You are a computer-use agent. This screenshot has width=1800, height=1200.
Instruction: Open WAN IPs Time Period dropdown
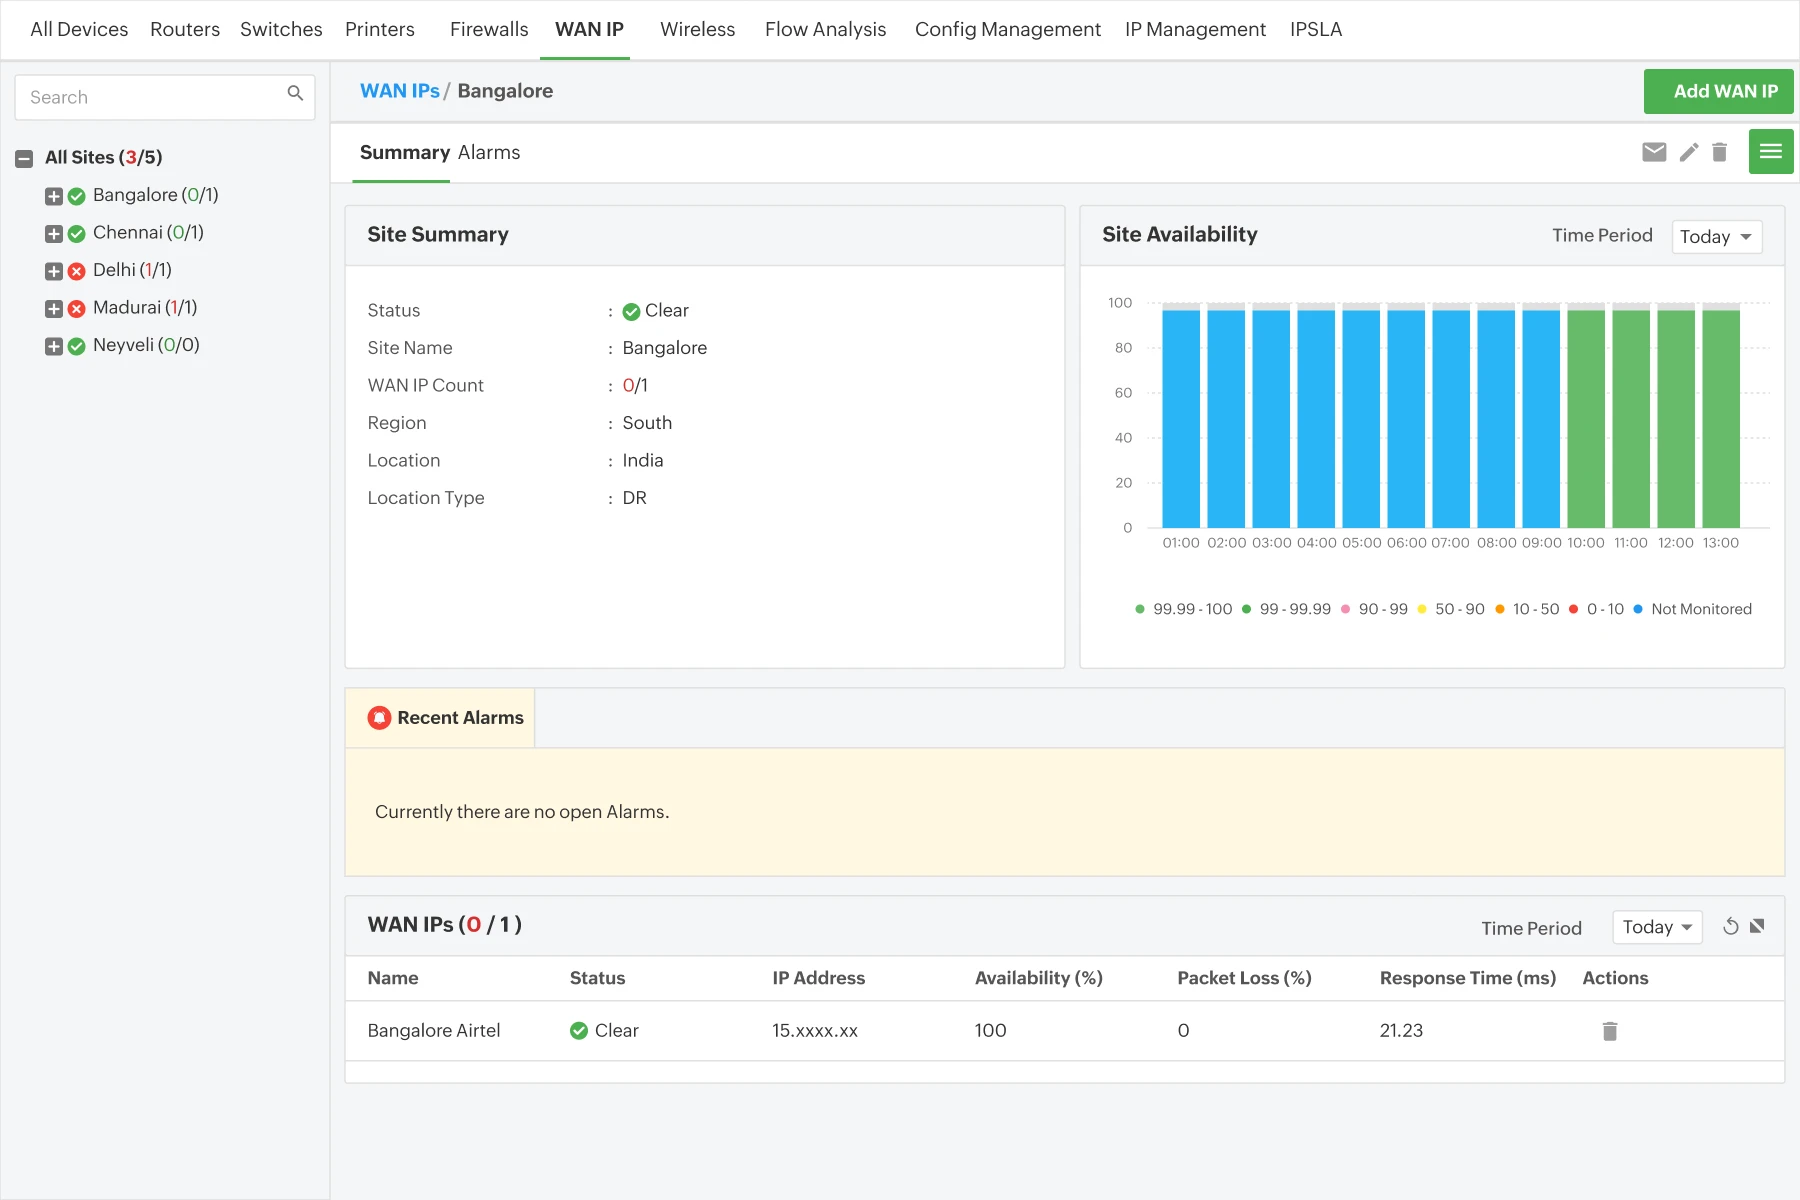point(1657,927)
